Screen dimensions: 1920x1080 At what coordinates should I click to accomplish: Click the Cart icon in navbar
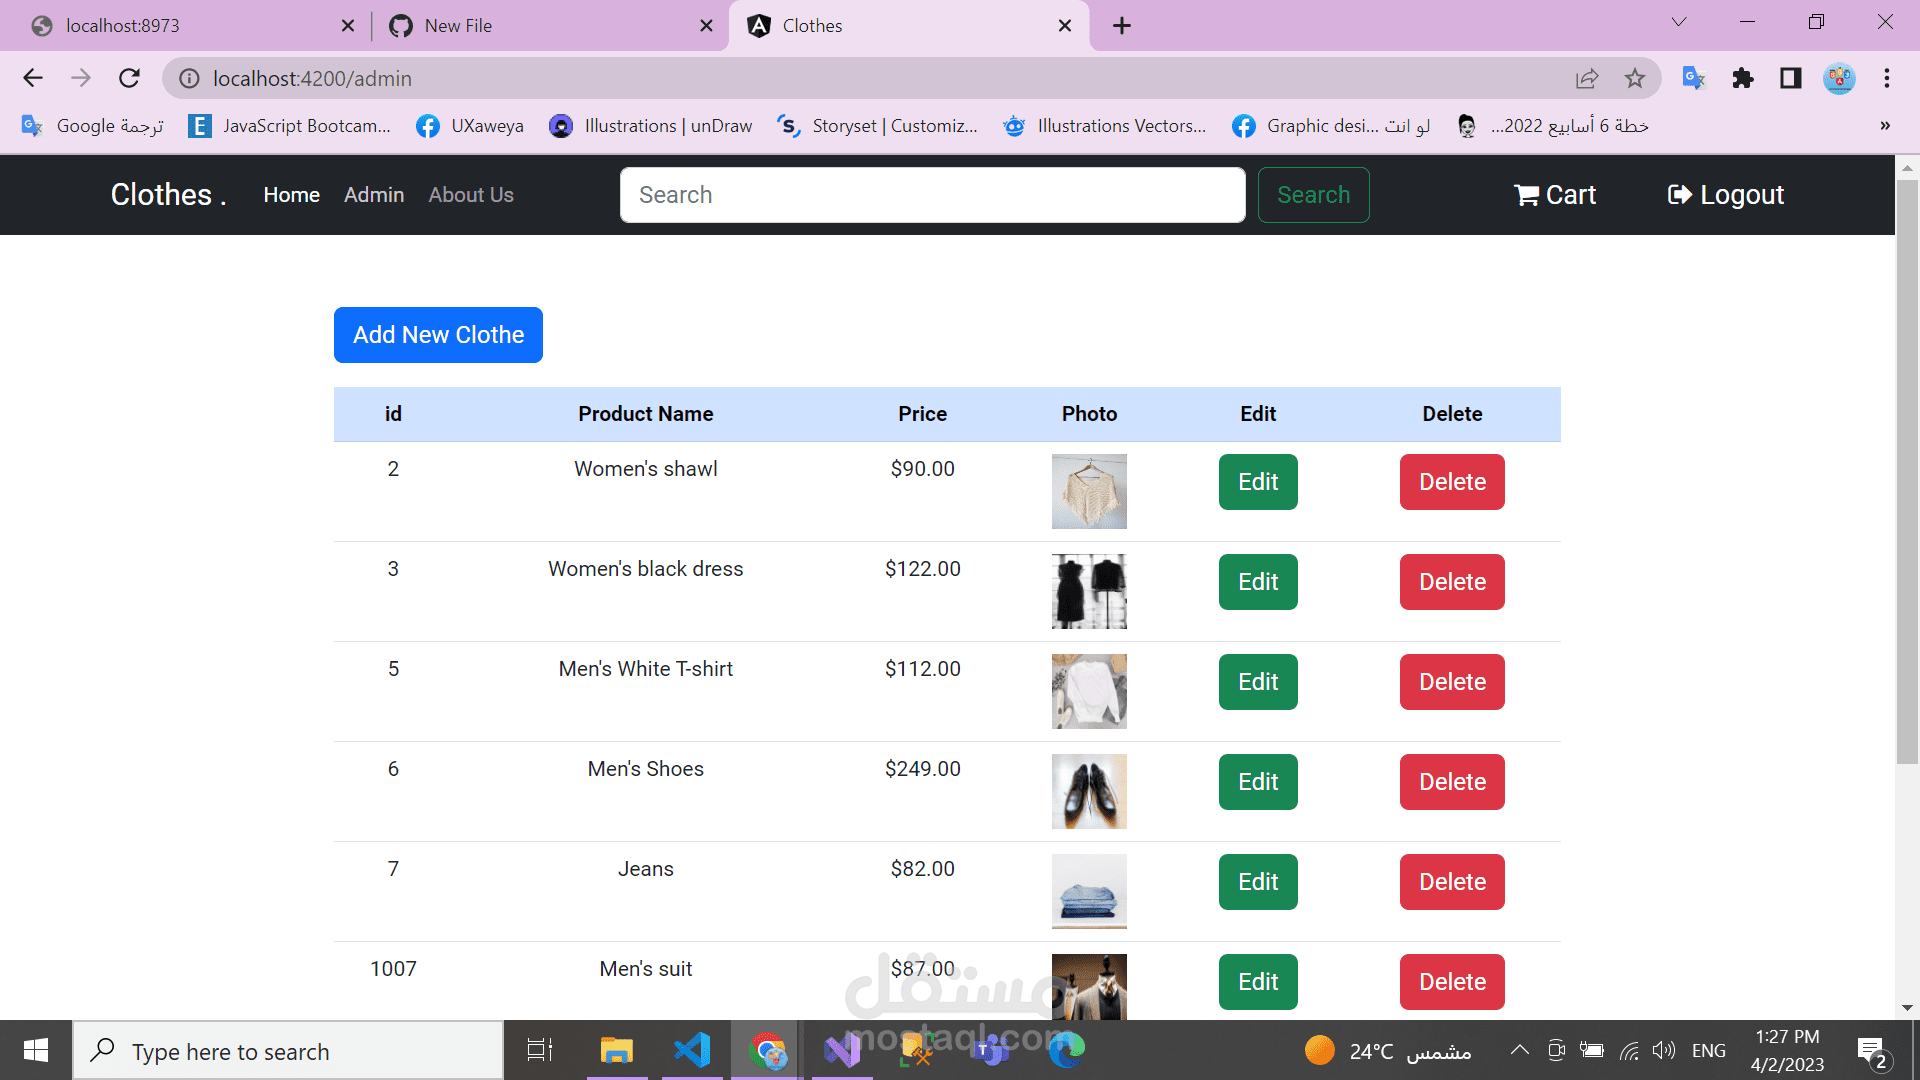1526,195
